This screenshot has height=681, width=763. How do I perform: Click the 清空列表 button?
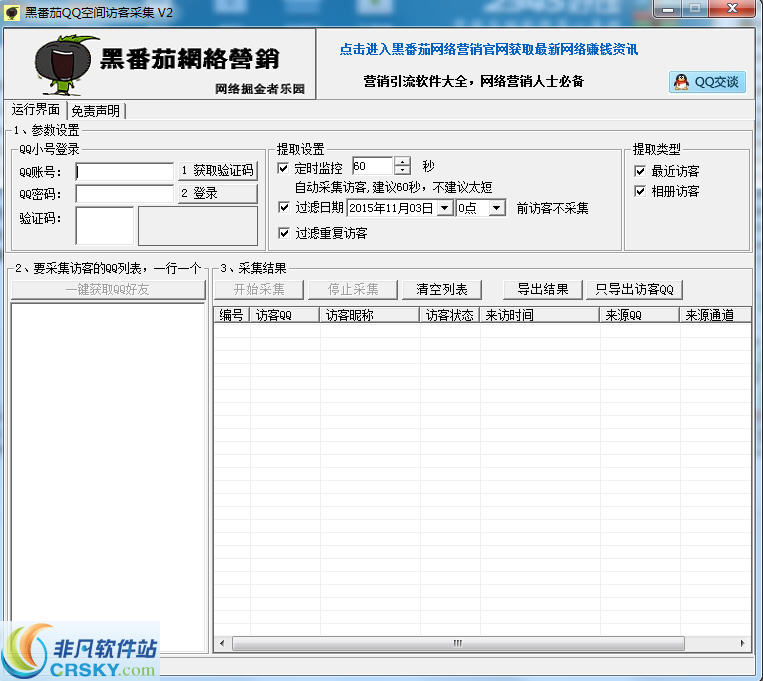(x=442, y=290)
